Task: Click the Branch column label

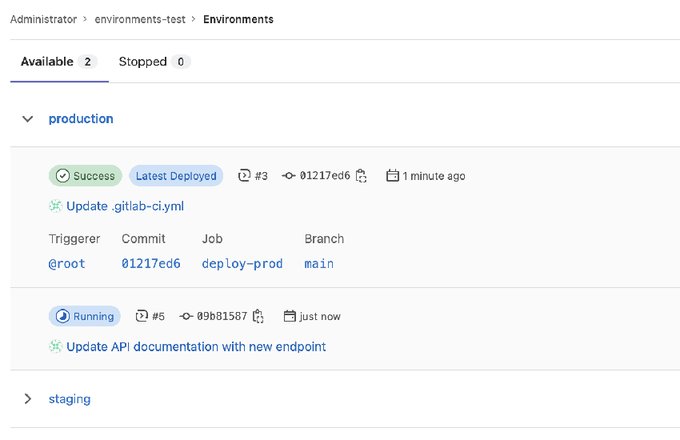Action: (x=324, y=239)
